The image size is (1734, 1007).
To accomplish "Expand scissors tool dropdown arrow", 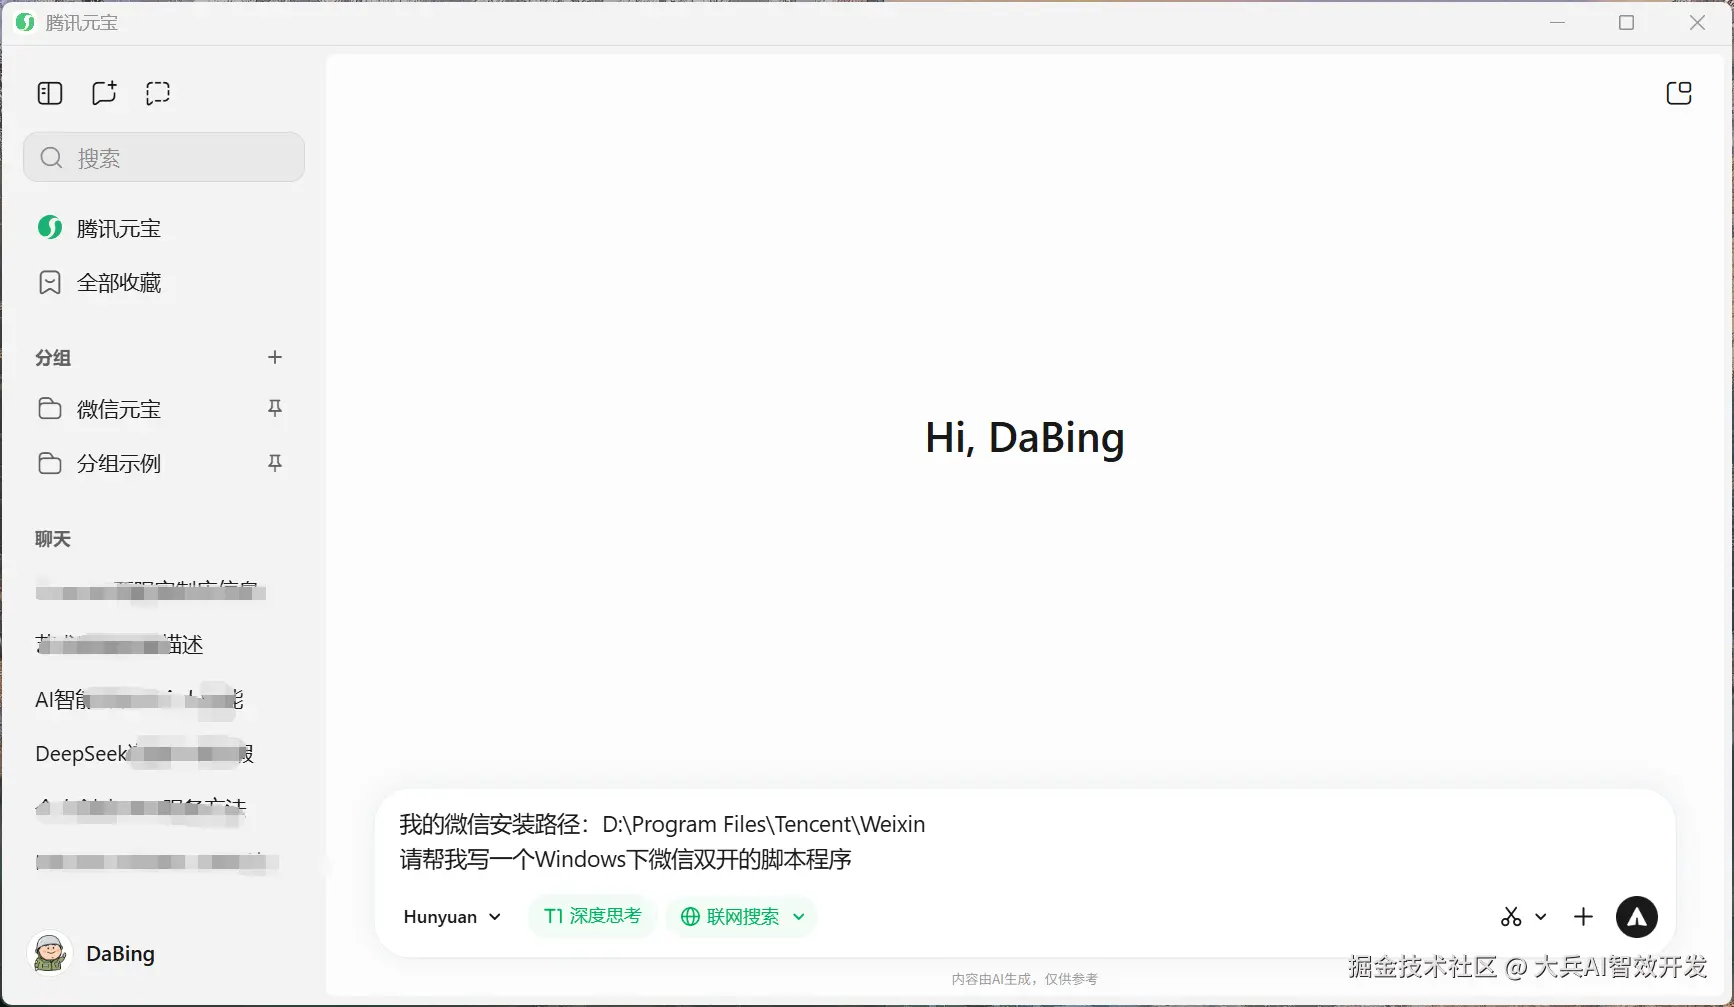I will tap(1541, 917).
